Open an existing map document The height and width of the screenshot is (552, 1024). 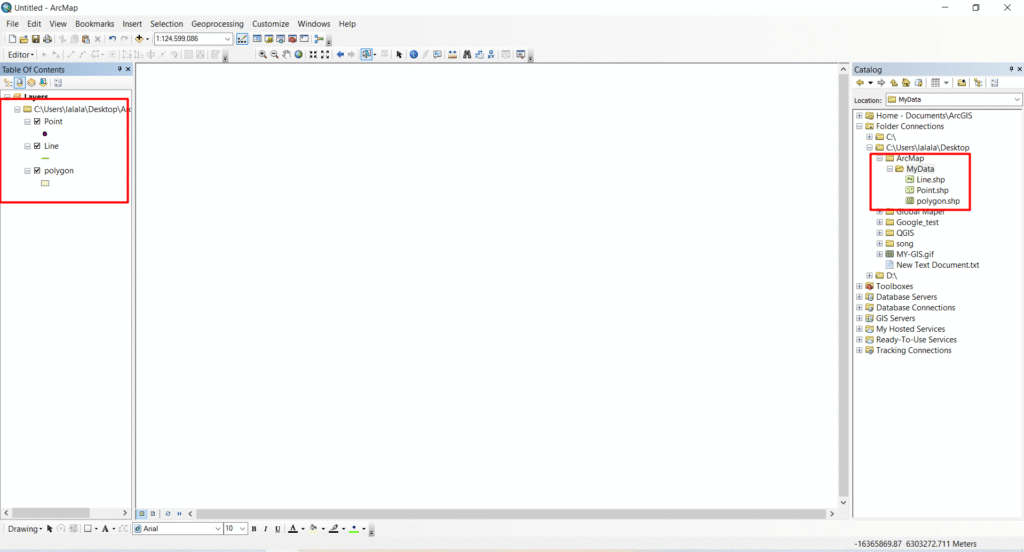pos(24,39)
